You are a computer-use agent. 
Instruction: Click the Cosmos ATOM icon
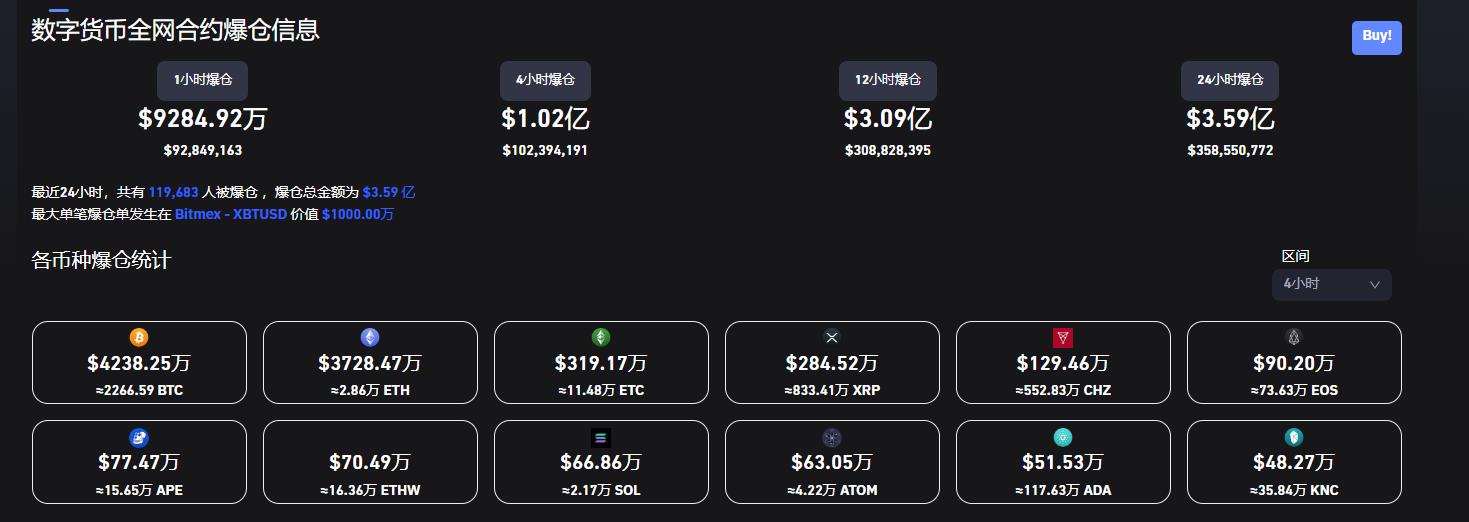coord(832,437)
